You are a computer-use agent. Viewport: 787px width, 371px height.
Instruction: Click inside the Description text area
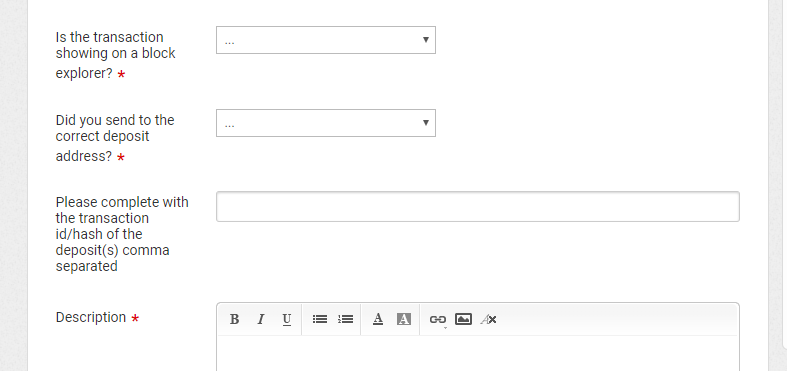tap(478, 353)
